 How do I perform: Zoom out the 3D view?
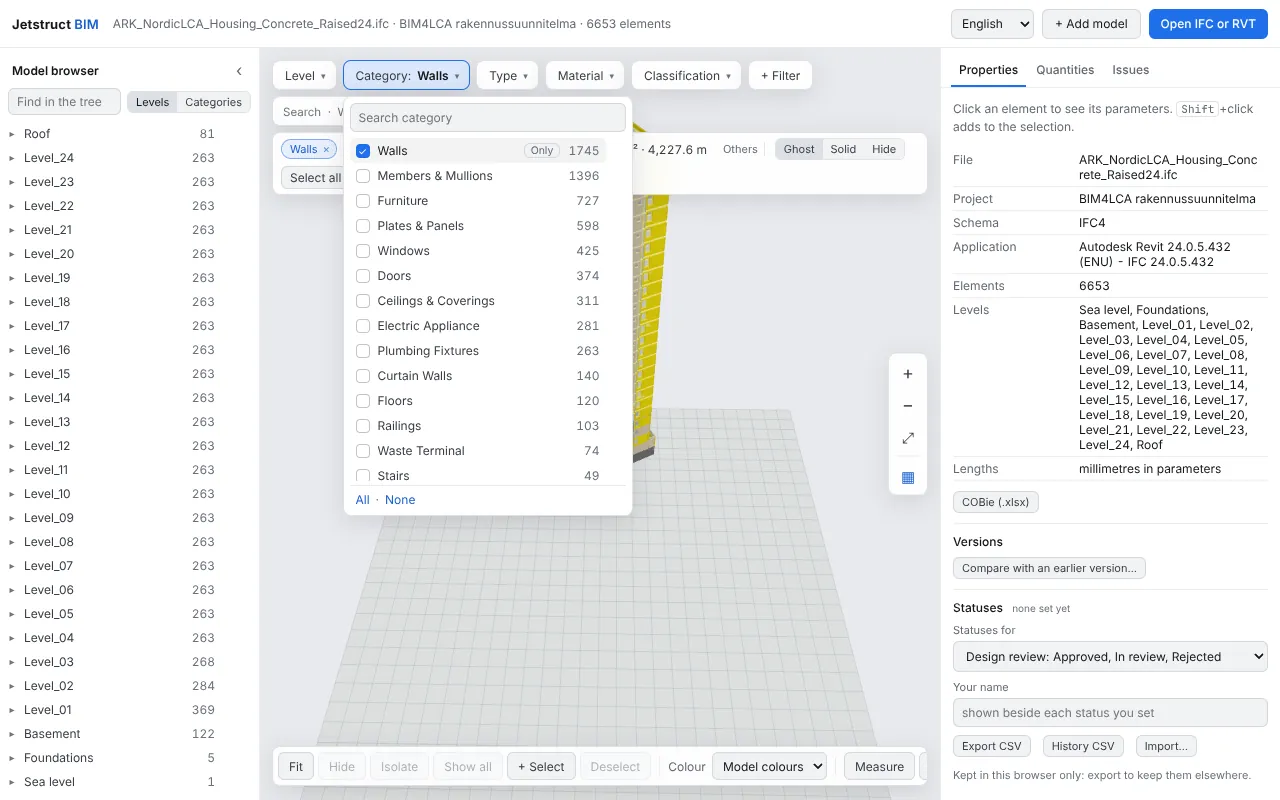click(908, 406)
